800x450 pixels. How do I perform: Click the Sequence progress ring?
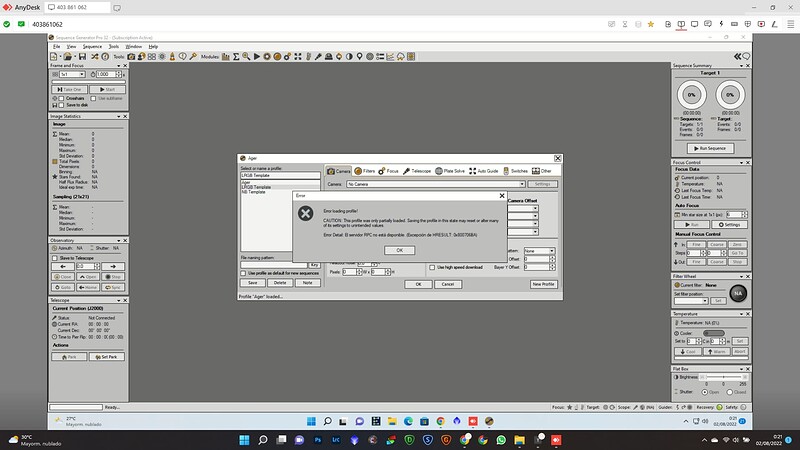691,94
